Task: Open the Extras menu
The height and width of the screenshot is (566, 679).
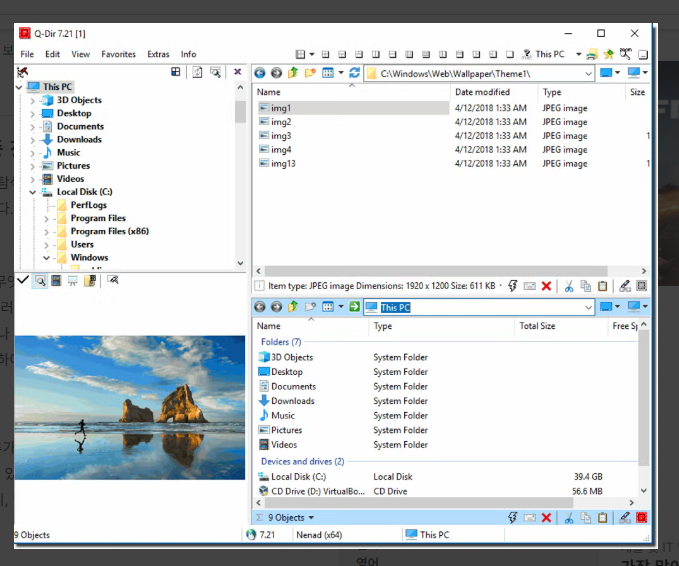Action: tap(158, 54)
